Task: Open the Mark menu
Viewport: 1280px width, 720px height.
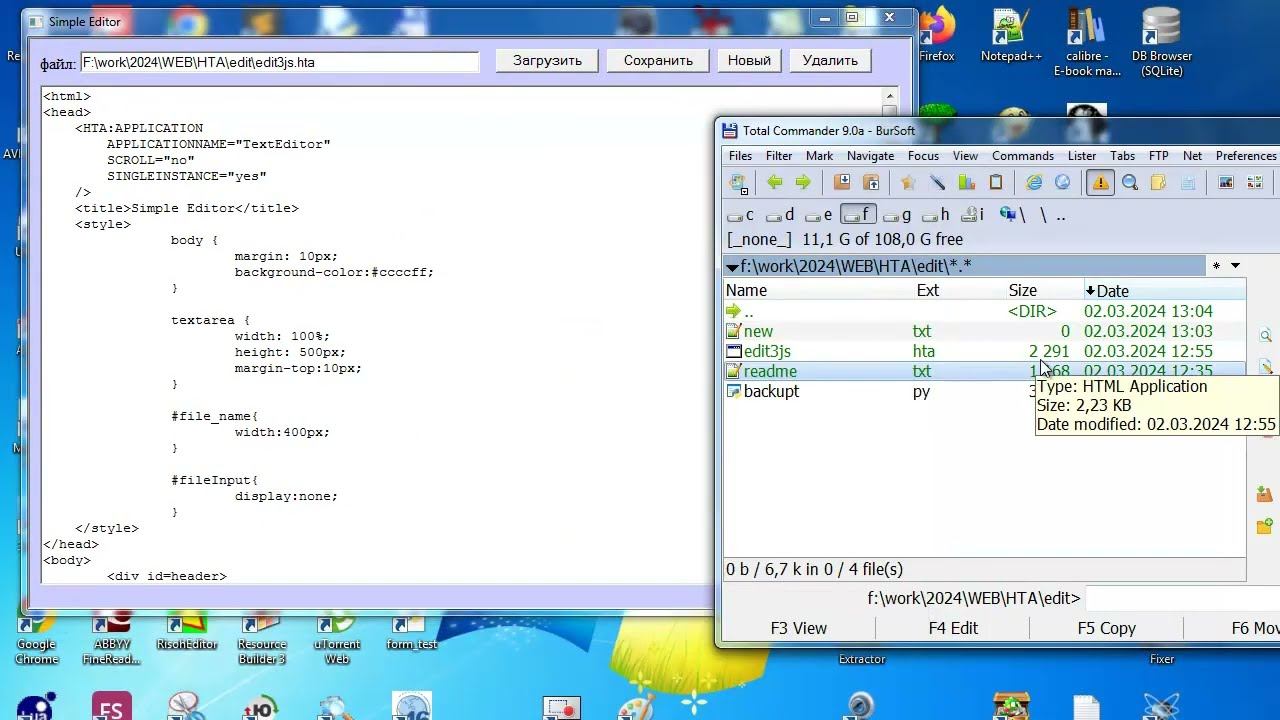Action: [x=819, y=156]
